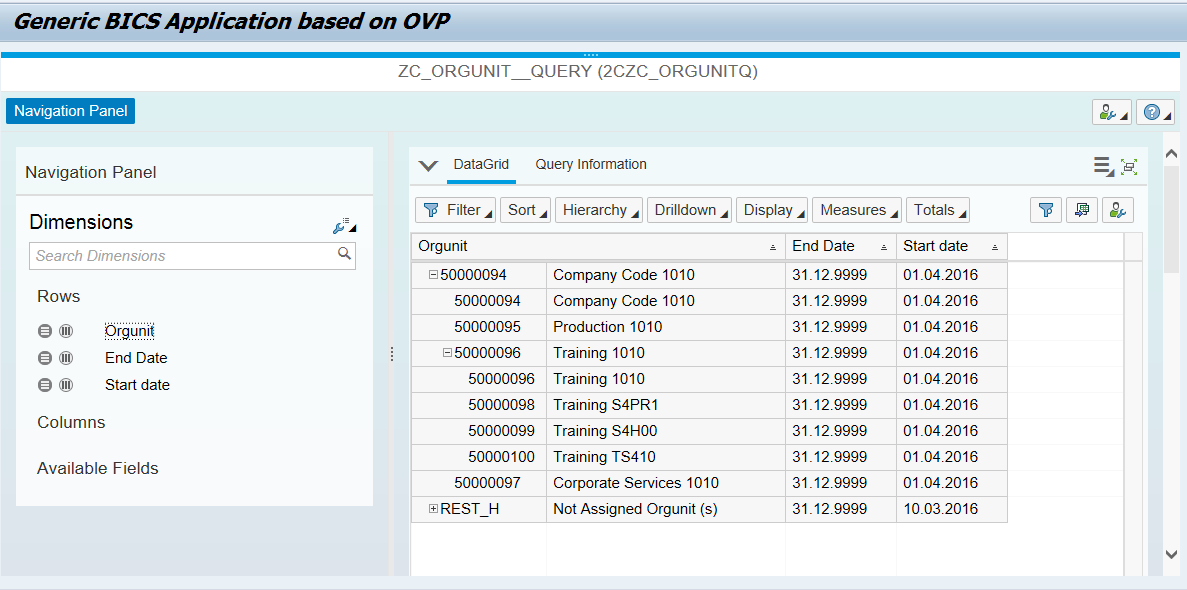Switch to the Query Information tab
Image resolution: width=1187 pixels, height=590 pixels.
point(589,165)
